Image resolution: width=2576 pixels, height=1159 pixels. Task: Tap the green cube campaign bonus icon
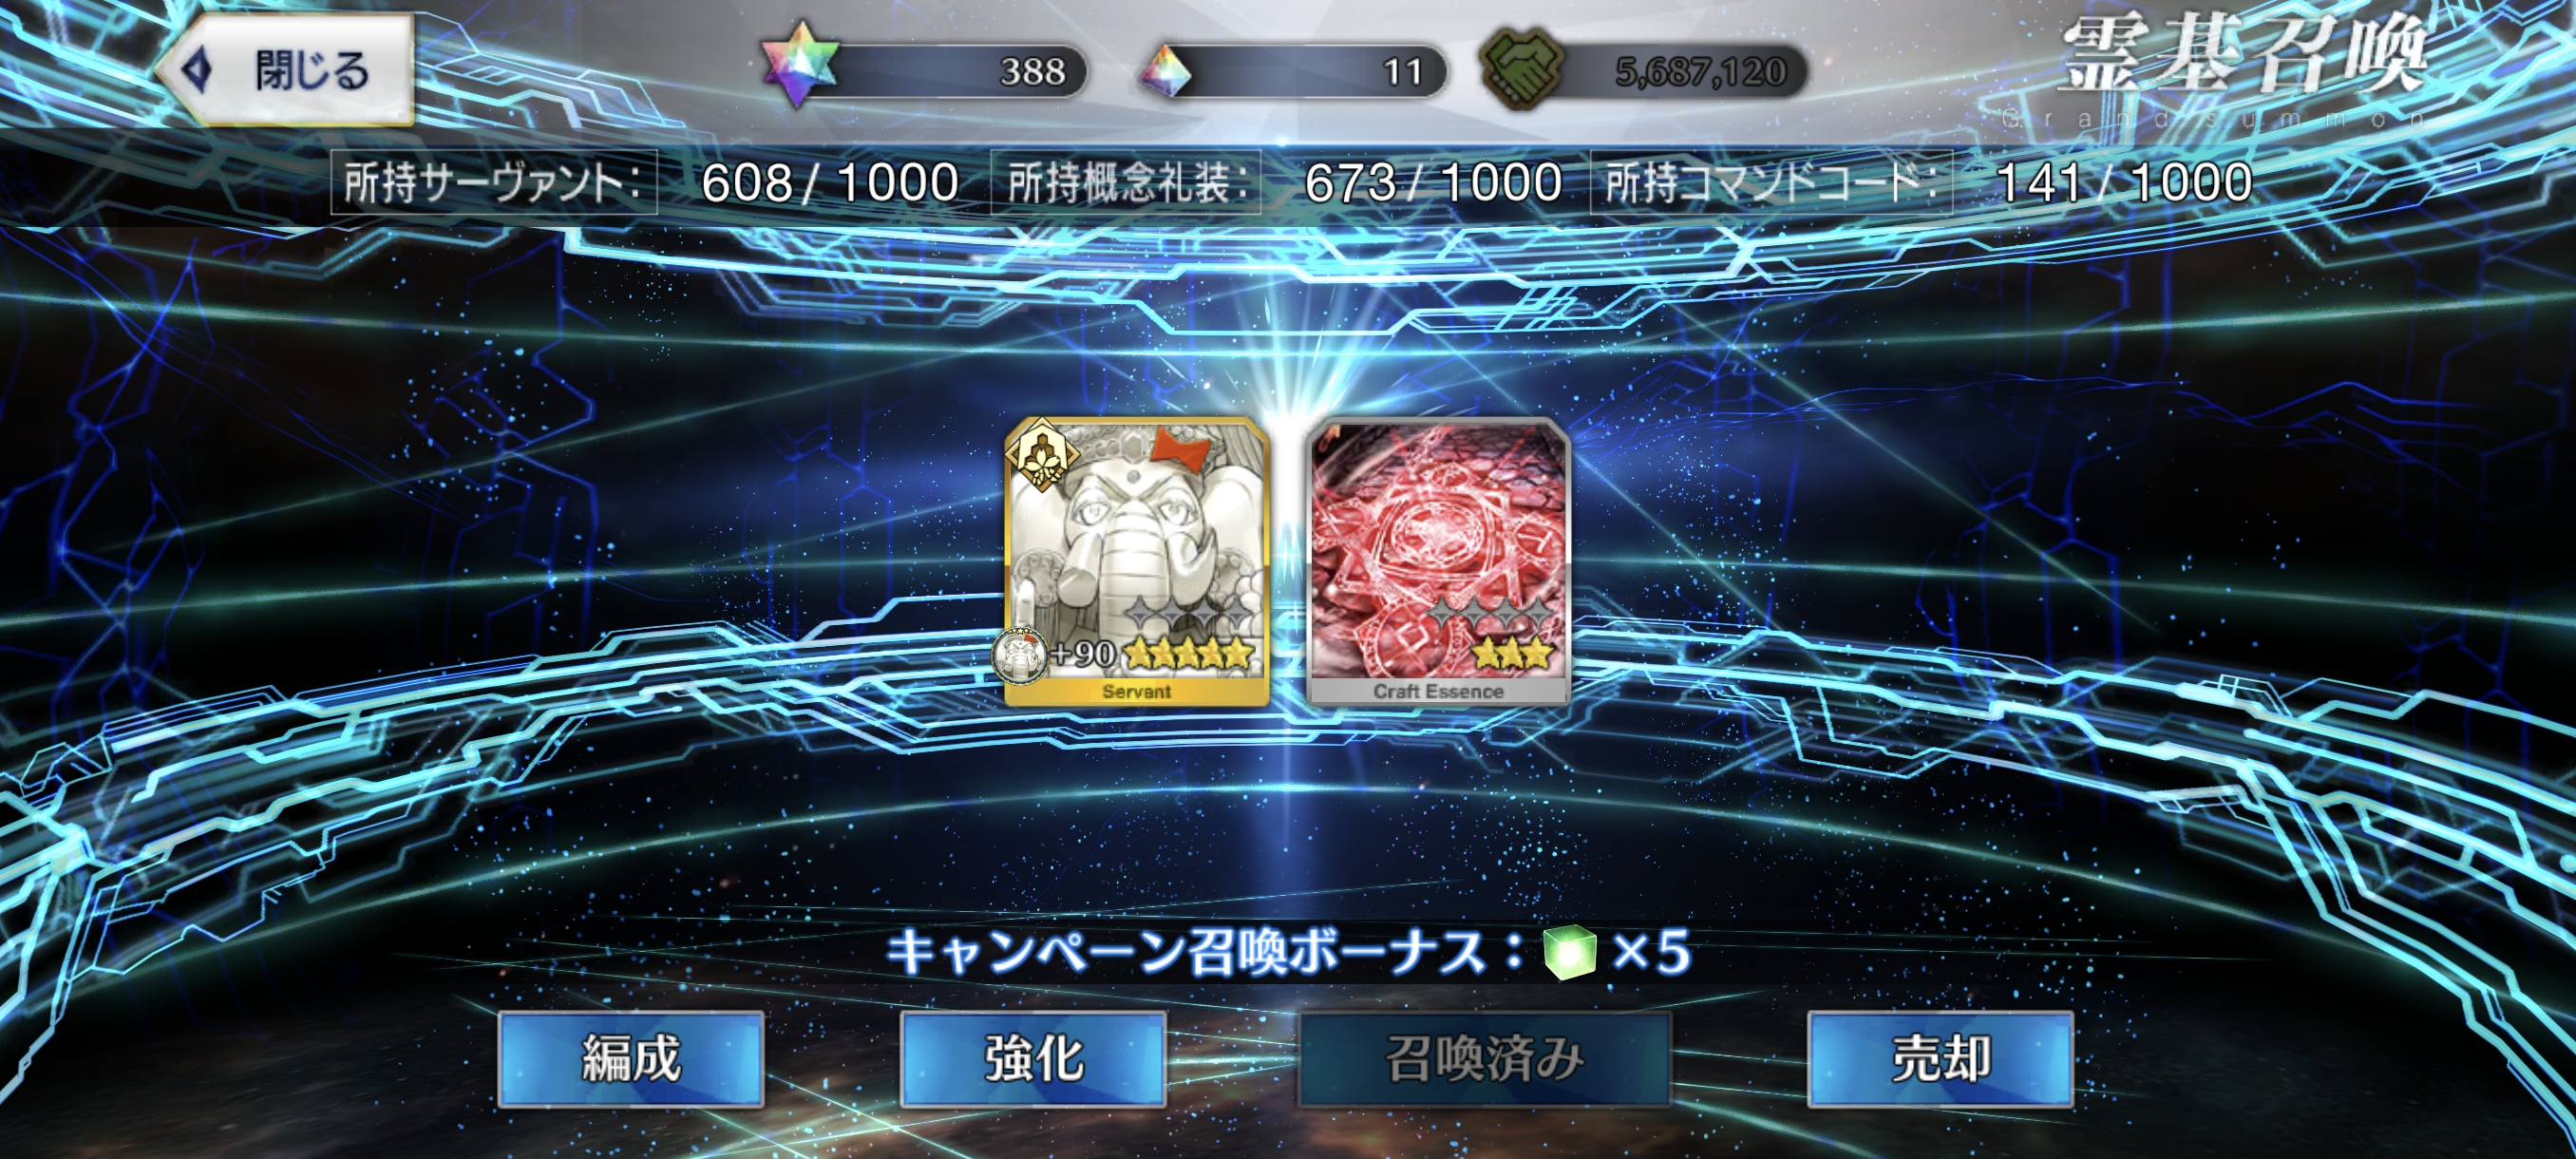click(1570, 951)
